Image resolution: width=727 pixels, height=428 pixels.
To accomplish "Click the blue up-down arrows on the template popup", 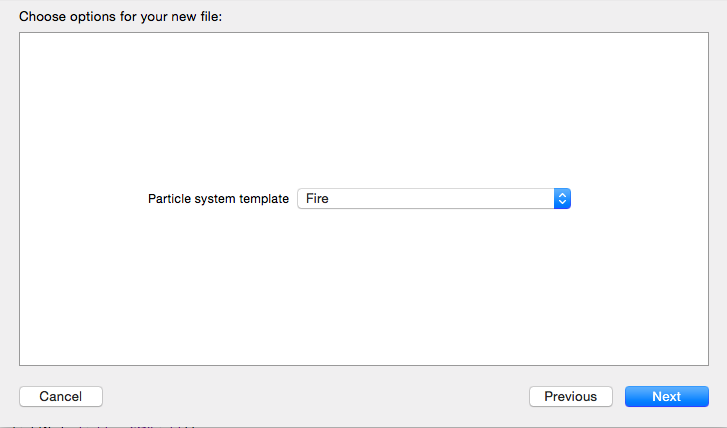I will [x=562, y=199].
